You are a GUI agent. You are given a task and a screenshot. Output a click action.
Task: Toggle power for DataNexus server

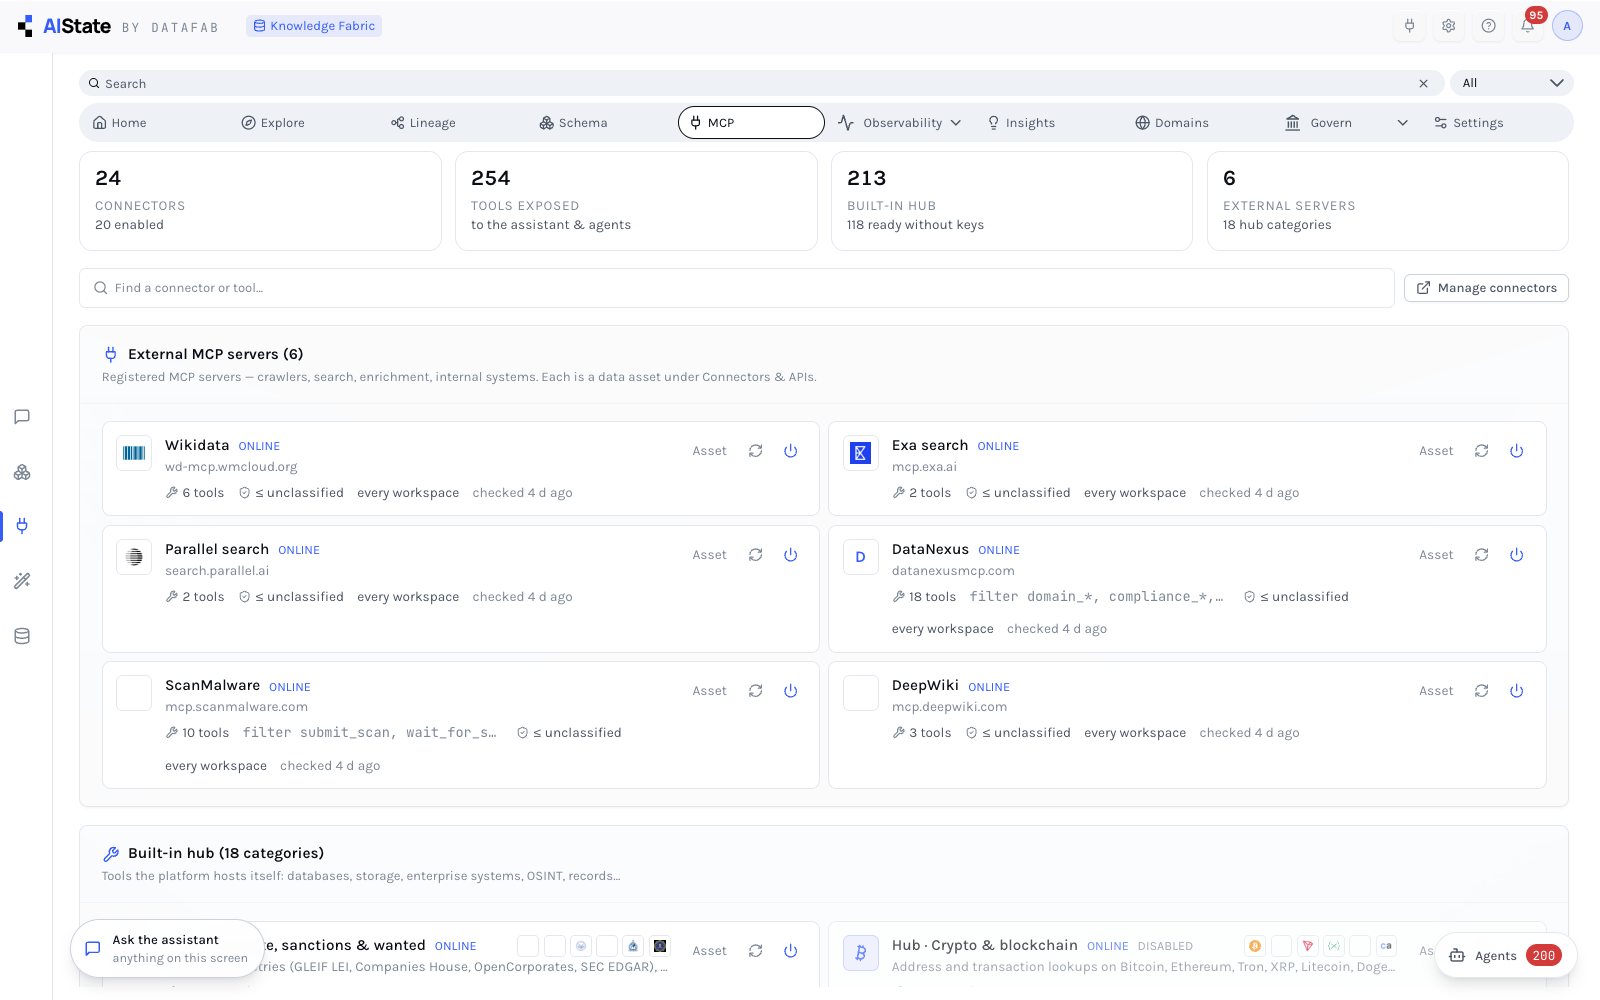coord(1517,555)
